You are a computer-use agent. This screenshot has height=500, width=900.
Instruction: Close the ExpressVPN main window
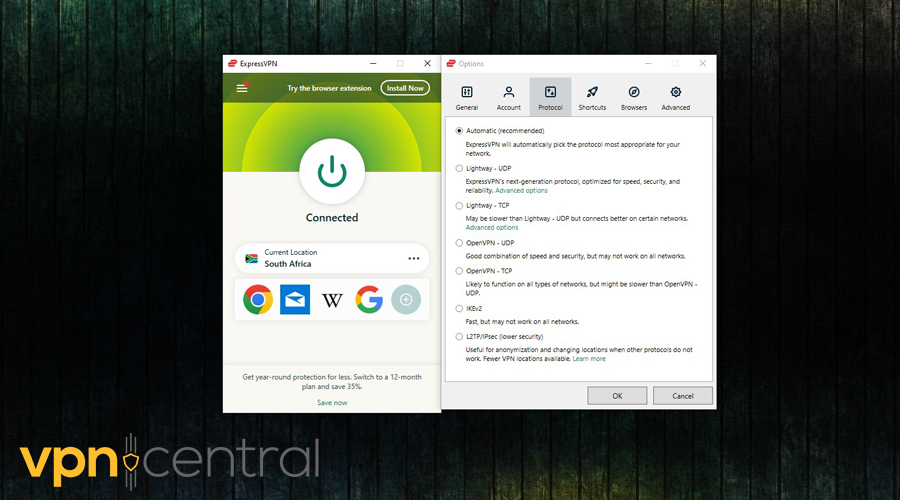click(x=428, y=64)
